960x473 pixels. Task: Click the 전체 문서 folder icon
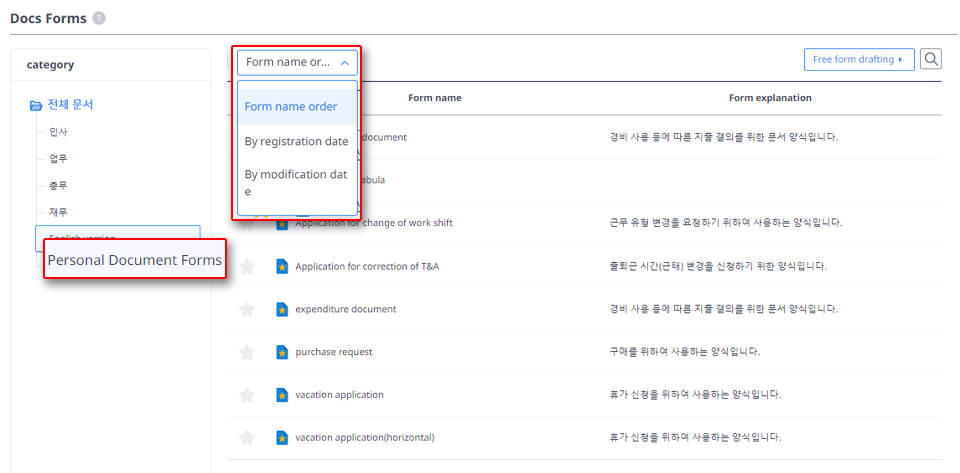(36, 105)
